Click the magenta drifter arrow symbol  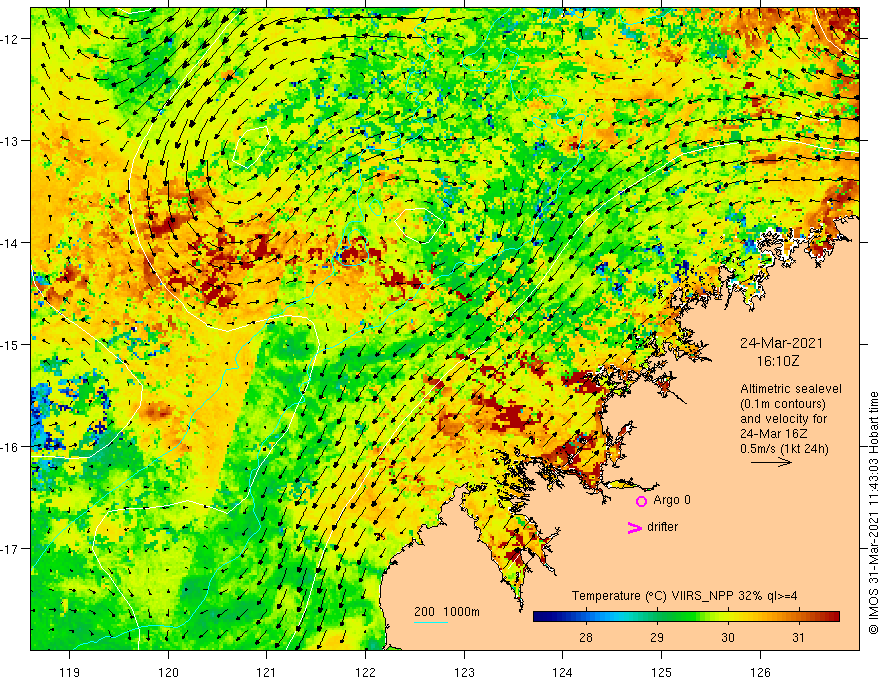[x=634, y=527]
